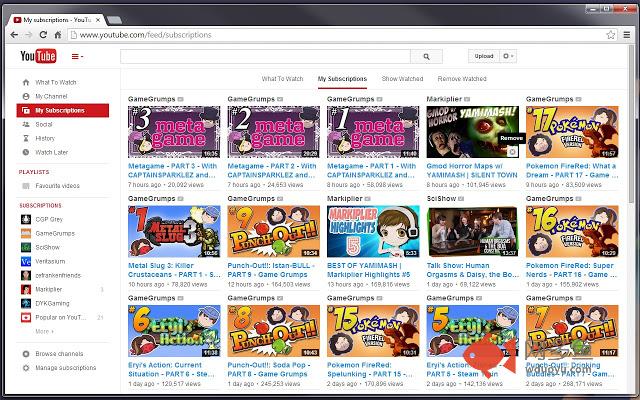
Task: Open Punch-Out PART 9 title link
Action: 271,270
